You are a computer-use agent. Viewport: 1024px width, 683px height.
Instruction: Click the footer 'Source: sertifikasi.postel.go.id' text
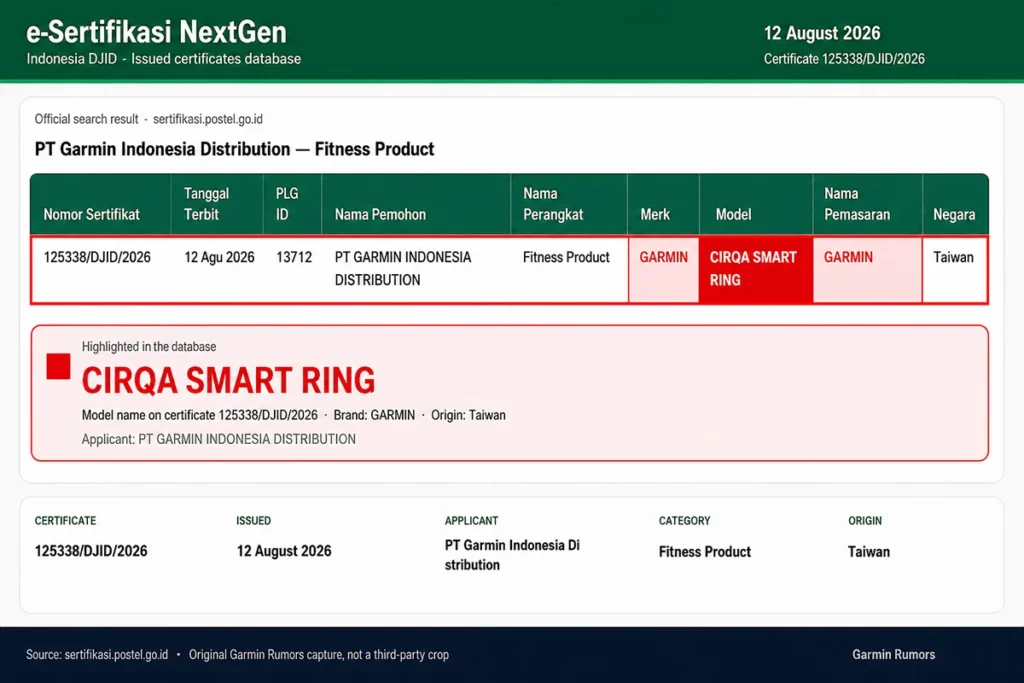point(97,654)
